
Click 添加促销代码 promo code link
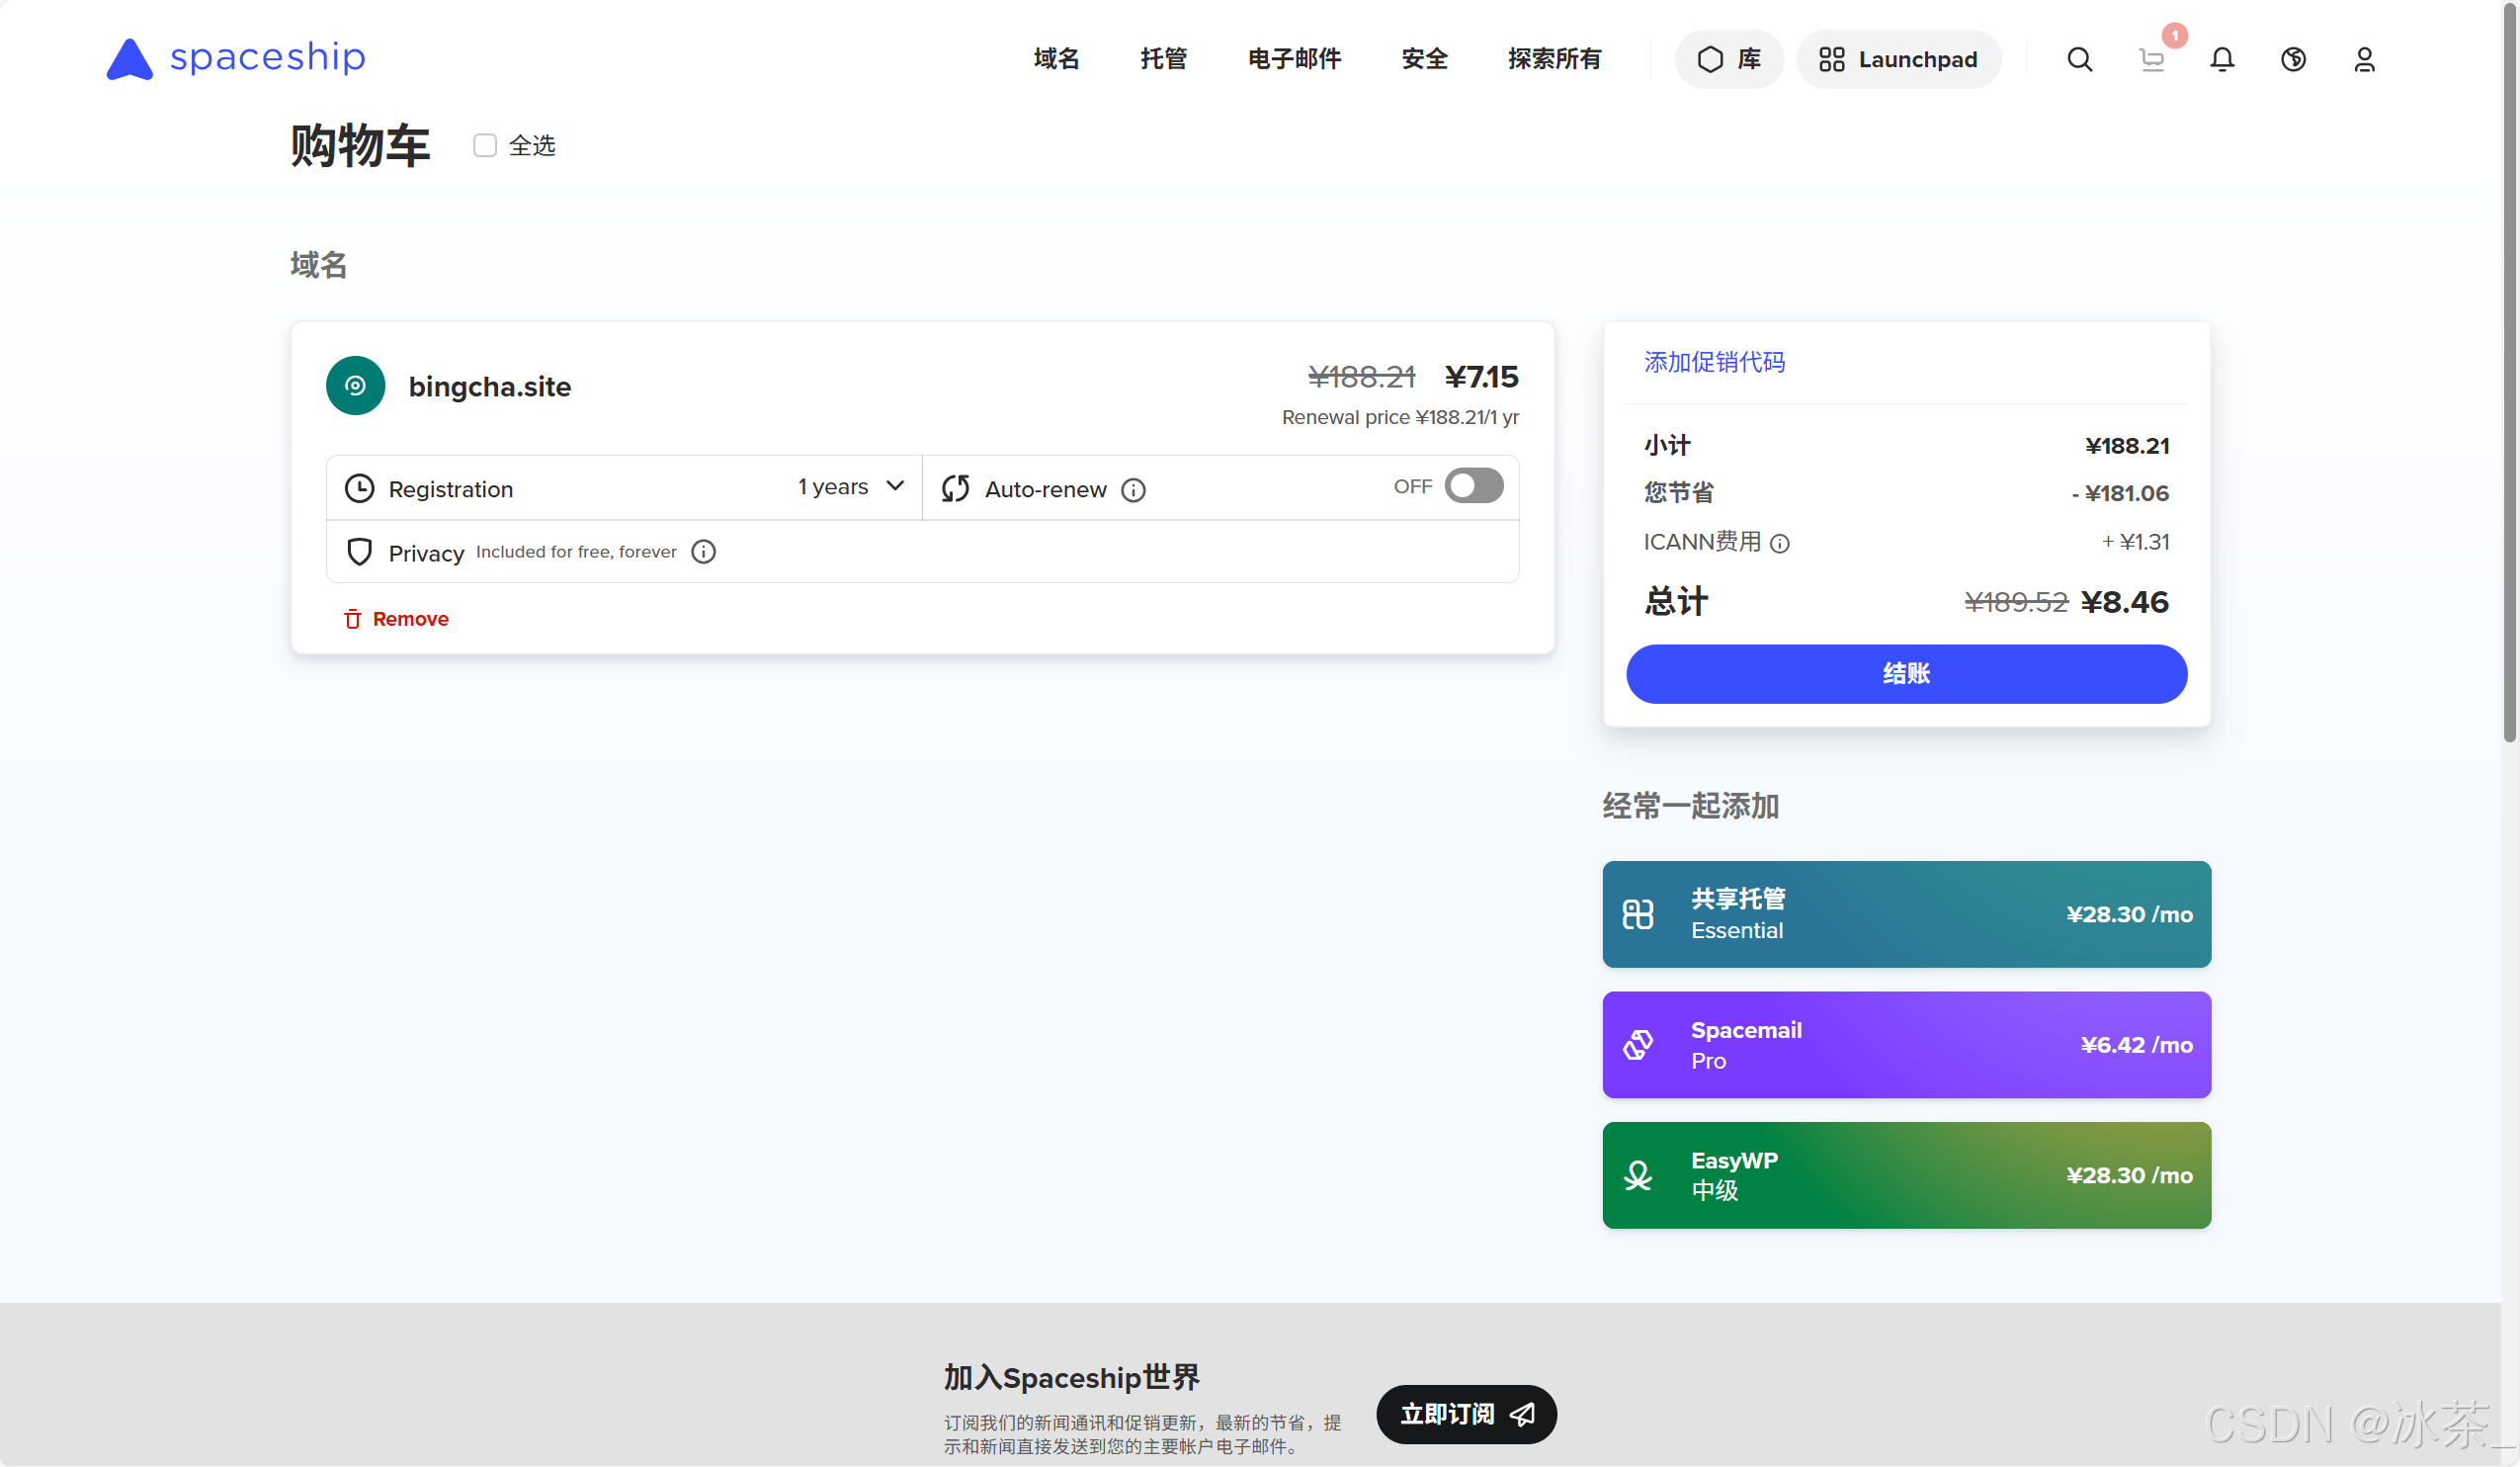(1714, 362)
